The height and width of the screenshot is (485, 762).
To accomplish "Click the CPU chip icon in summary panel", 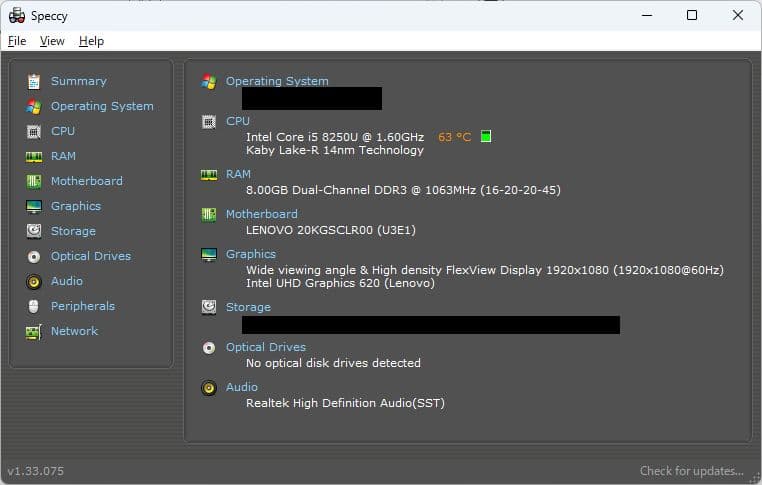I will click(209, 121).
